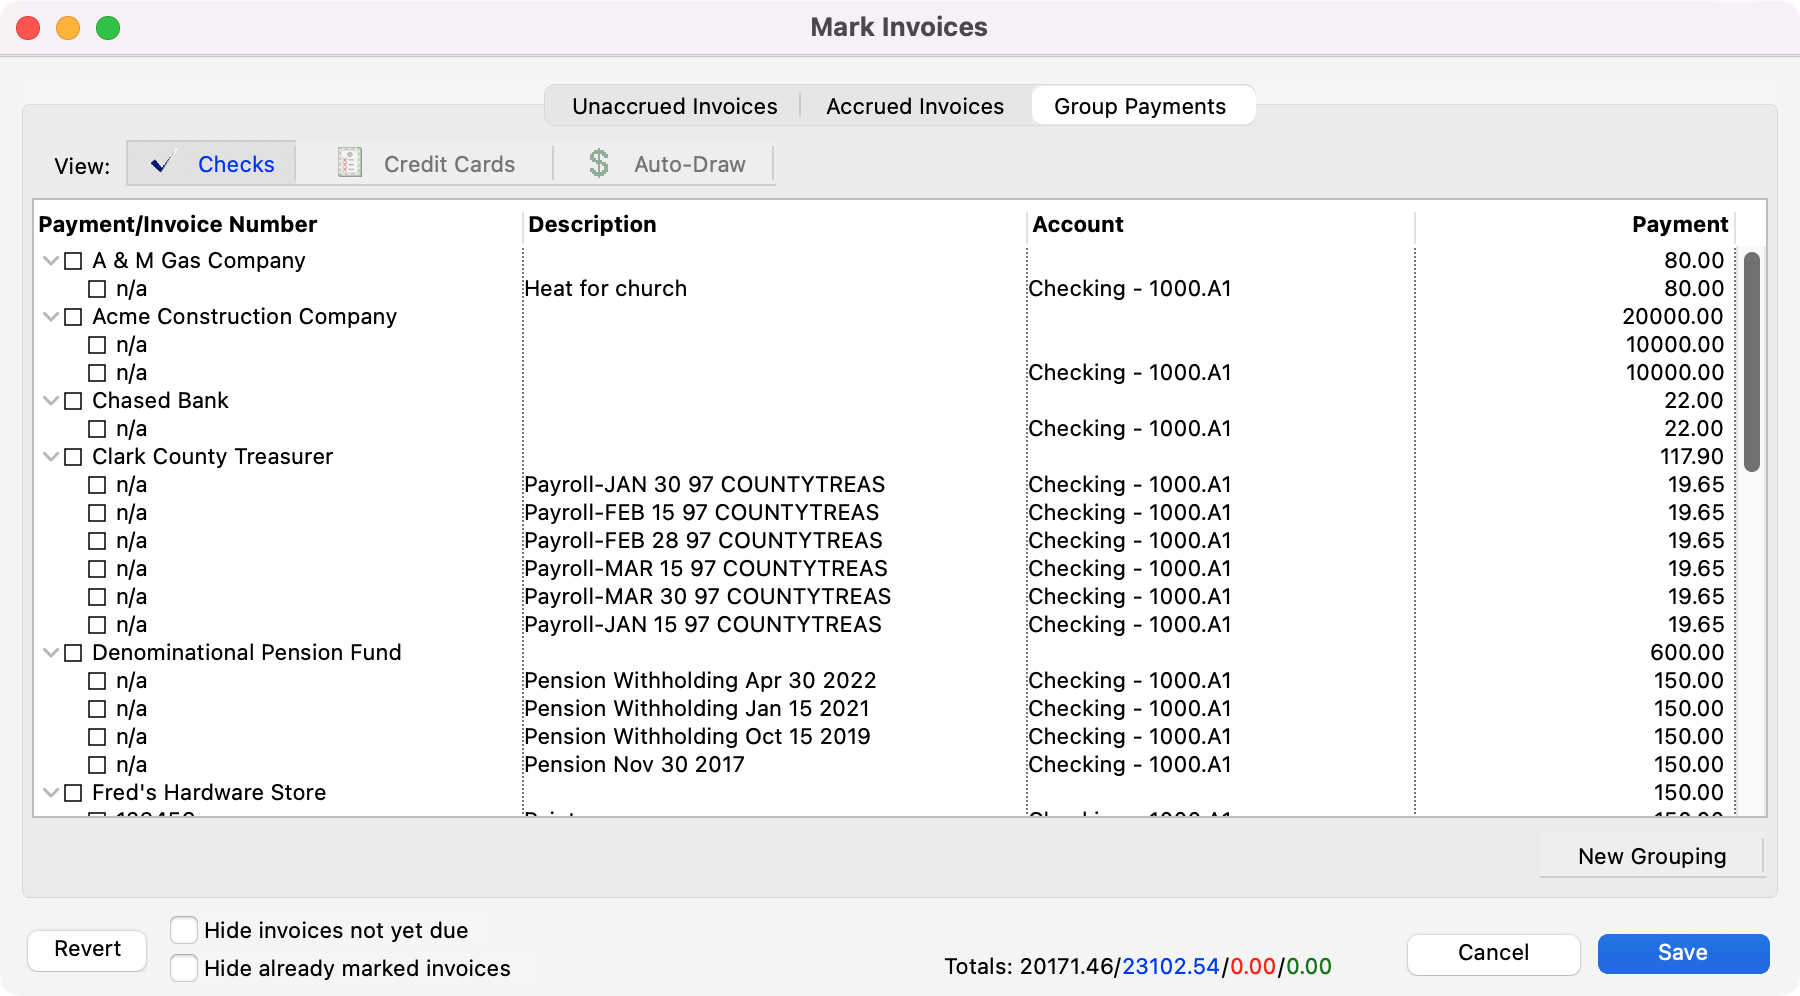
Task: Enable Hide invoices not yet due
Action: click(183, 930)
